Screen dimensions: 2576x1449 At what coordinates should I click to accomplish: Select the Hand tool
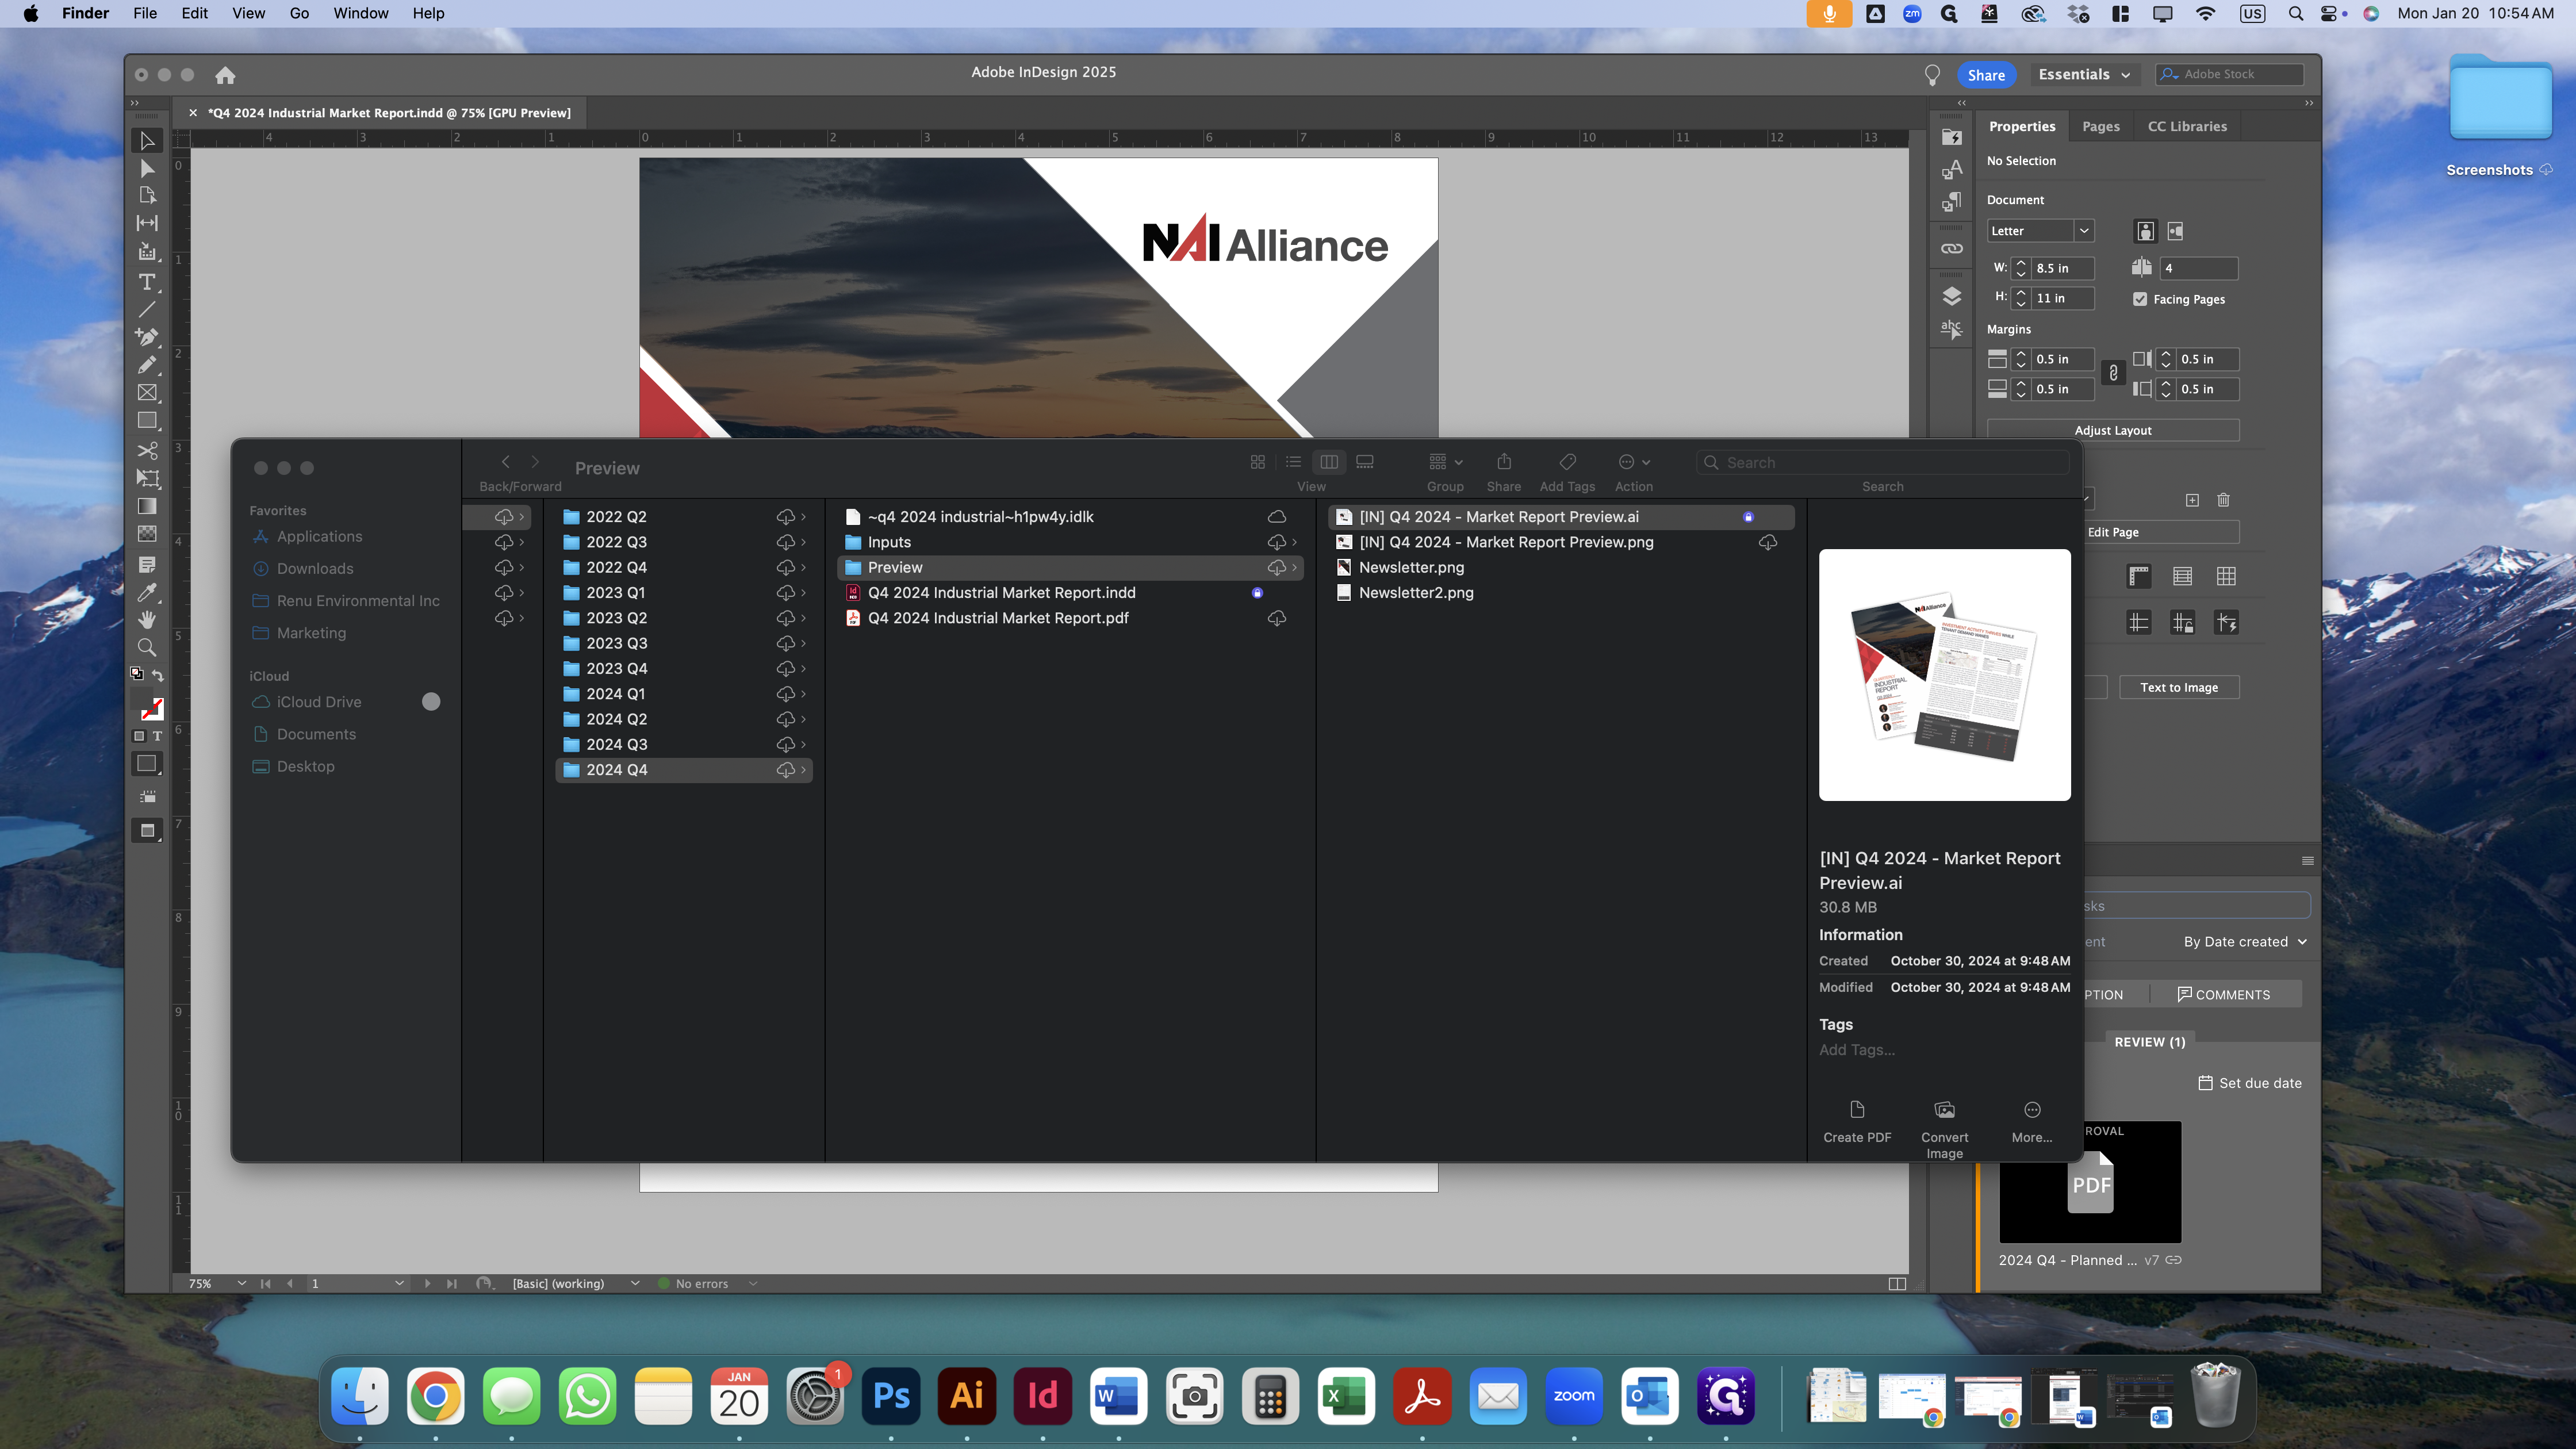147,620
